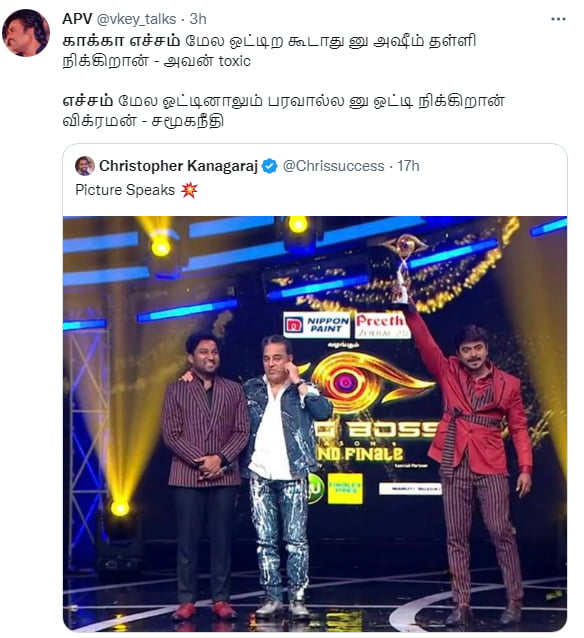Open the three-dot more options menu
584x638 pixels.
(558, 19)
